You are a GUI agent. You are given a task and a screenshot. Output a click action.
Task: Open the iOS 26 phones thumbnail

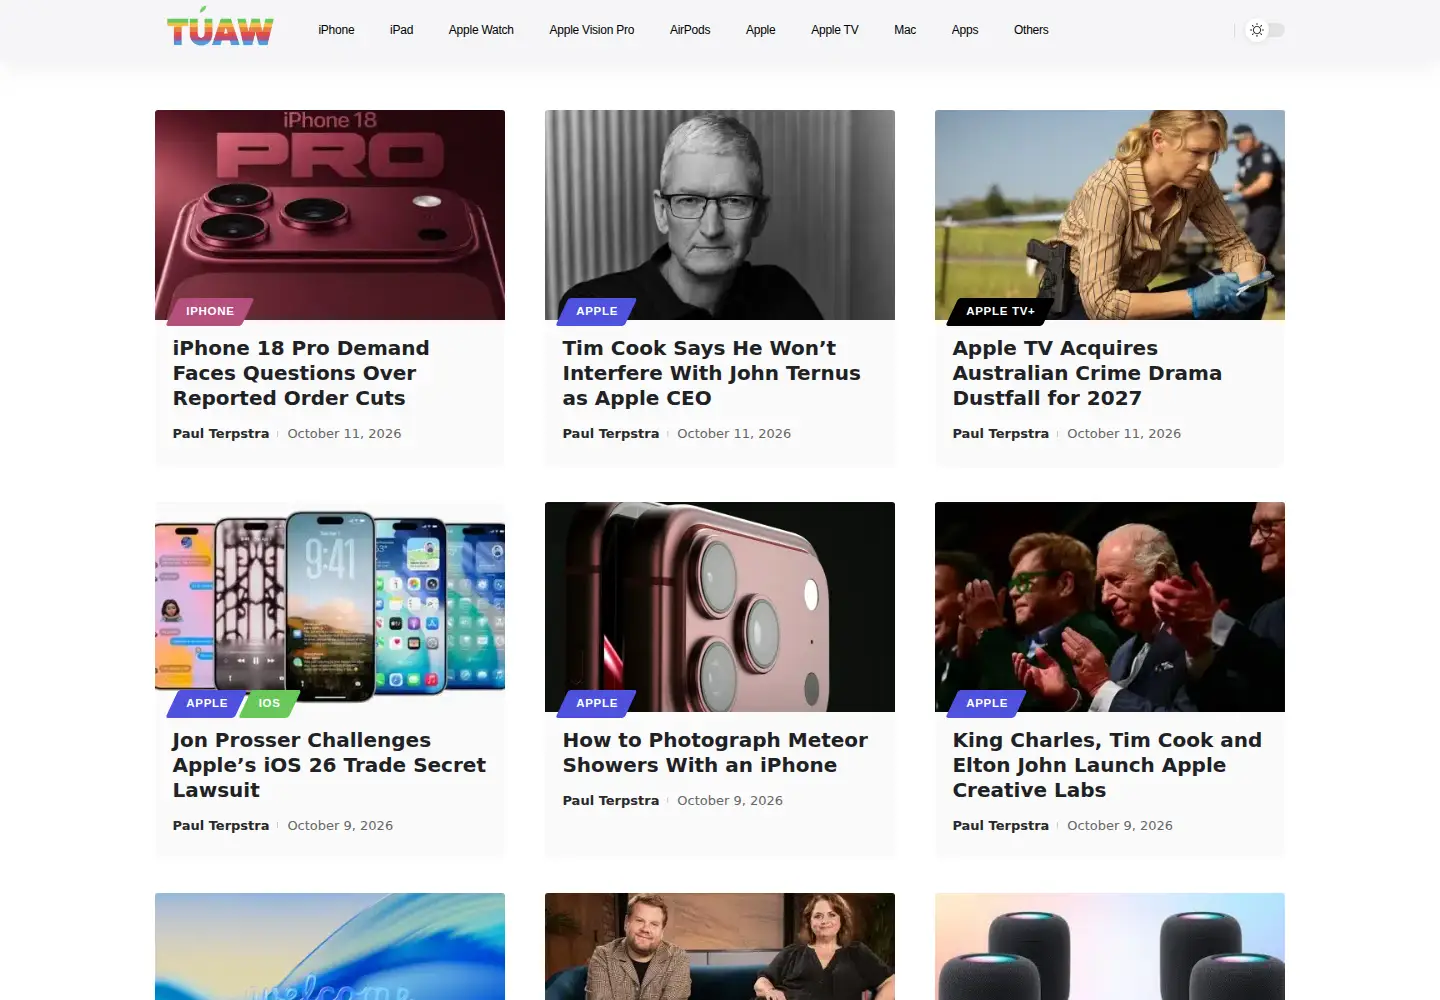point(330,607)
